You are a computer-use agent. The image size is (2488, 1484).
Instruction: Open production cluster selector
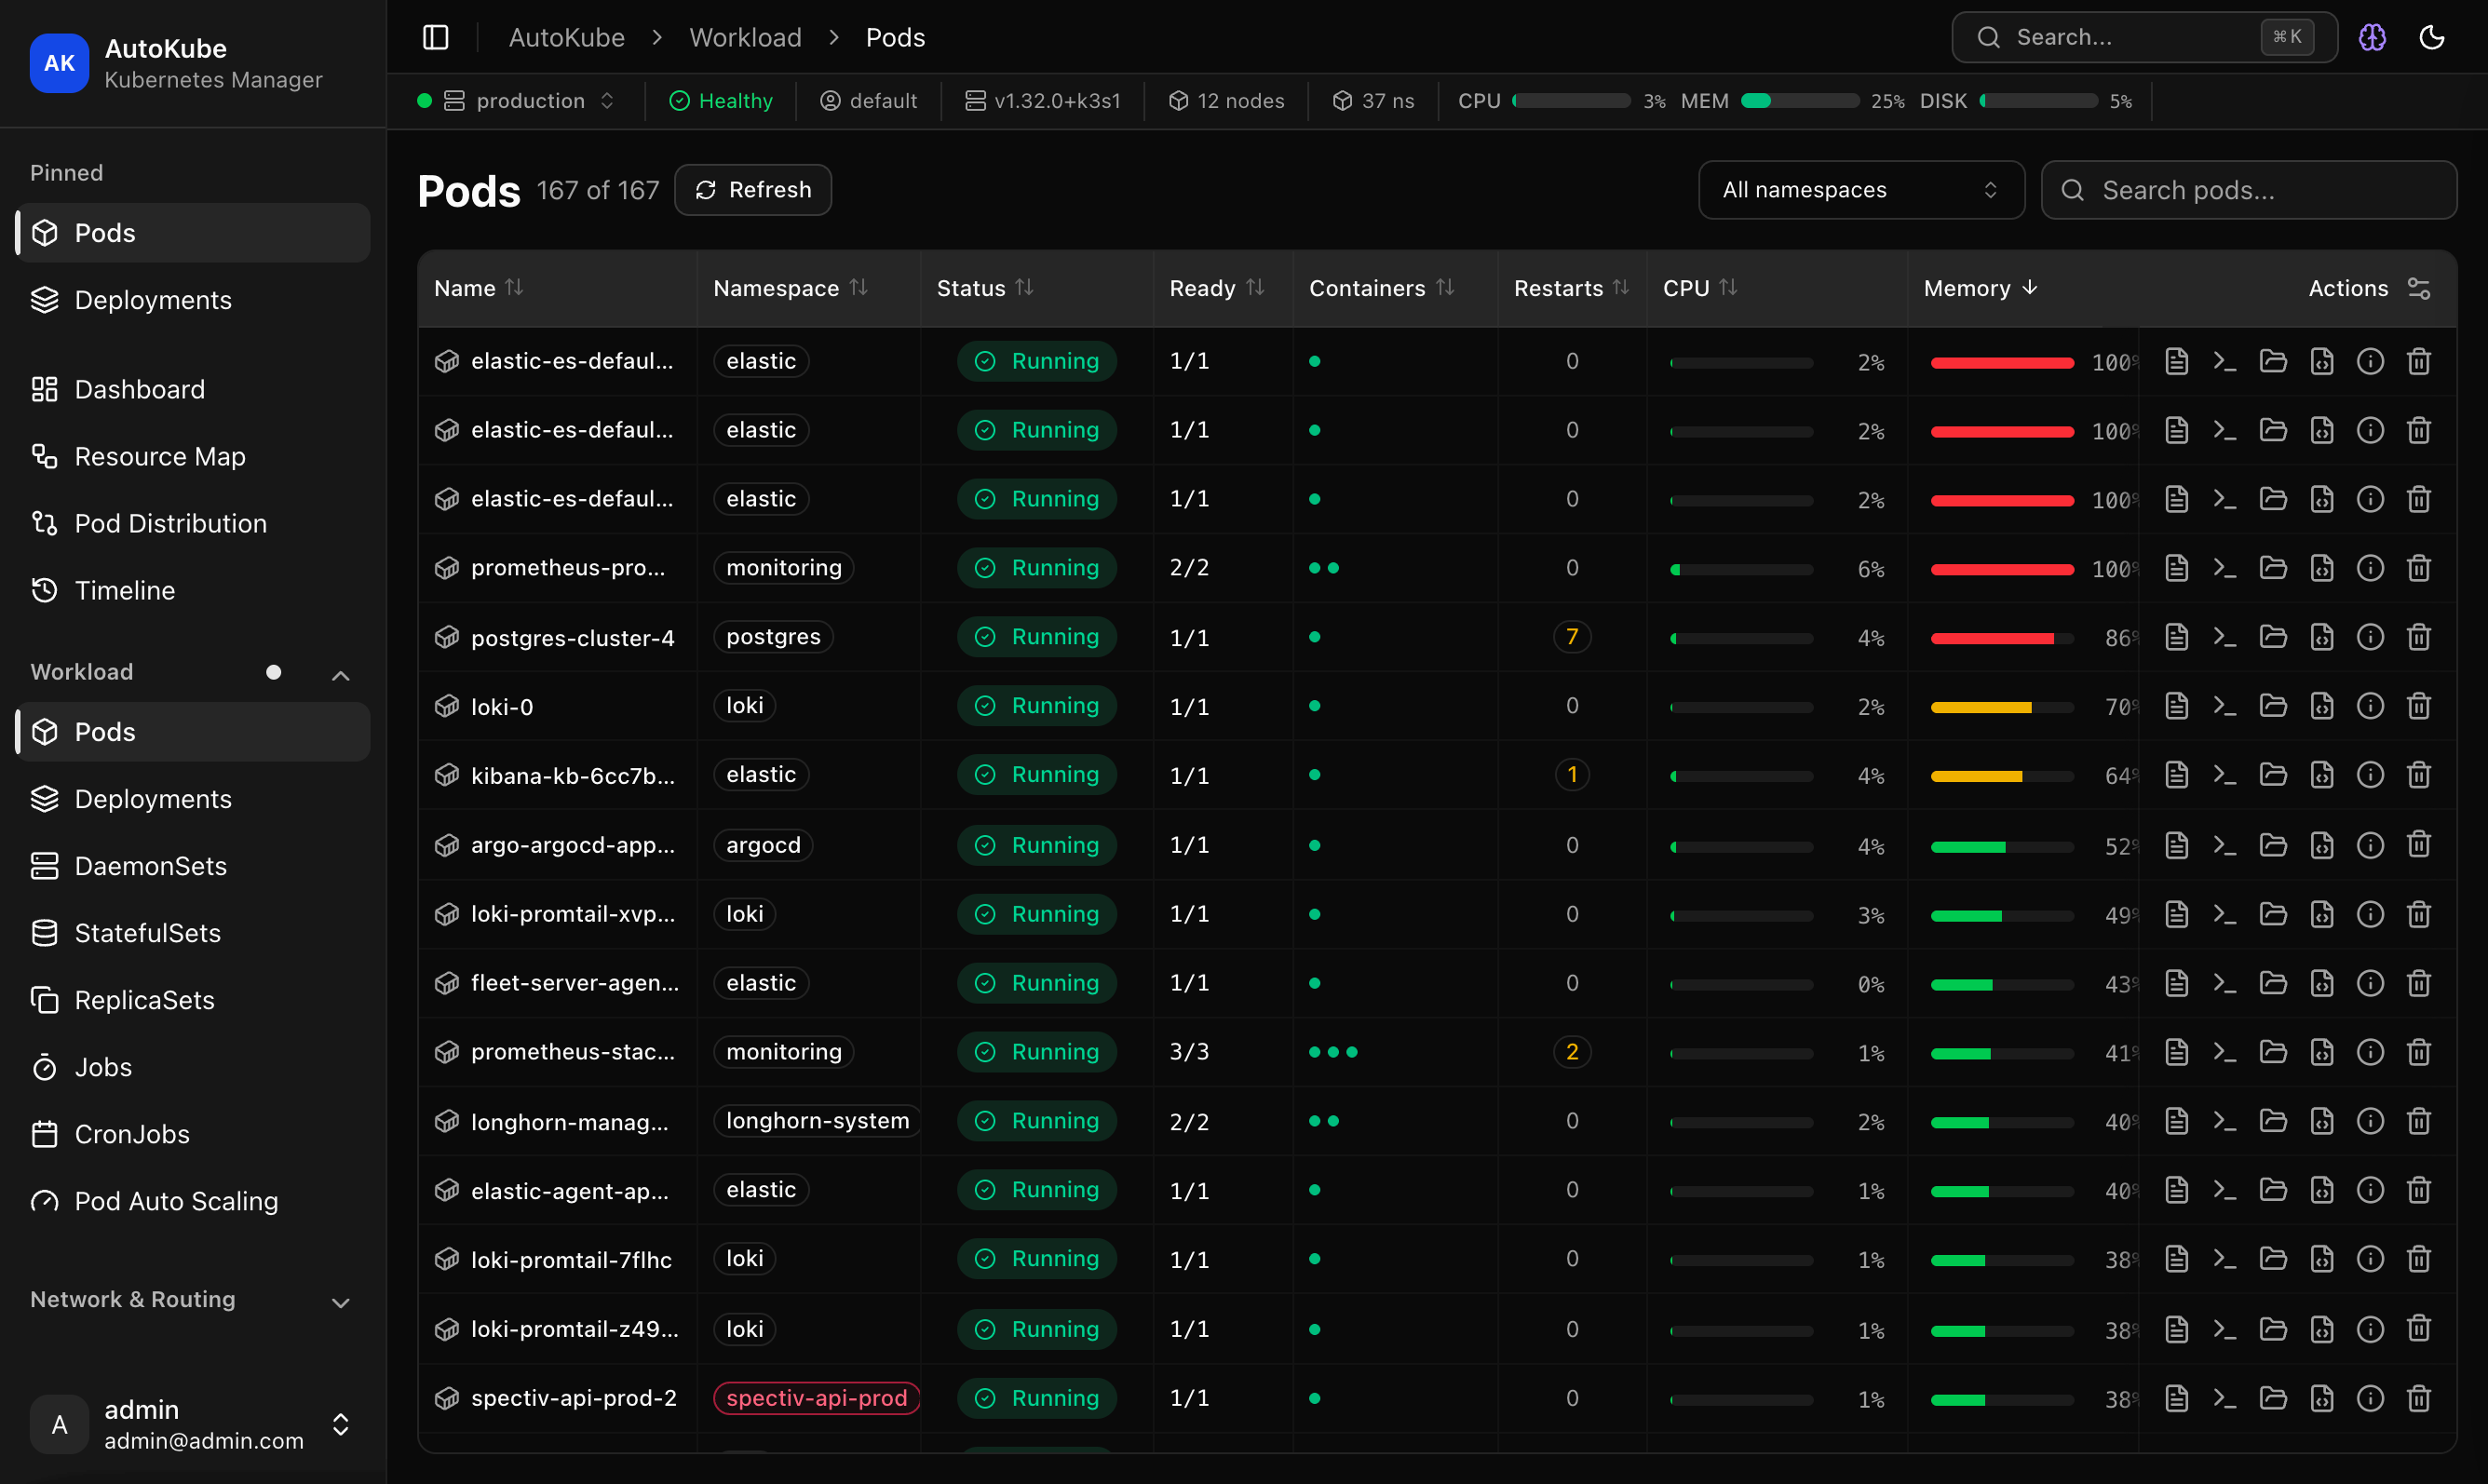tap(529, 101)
